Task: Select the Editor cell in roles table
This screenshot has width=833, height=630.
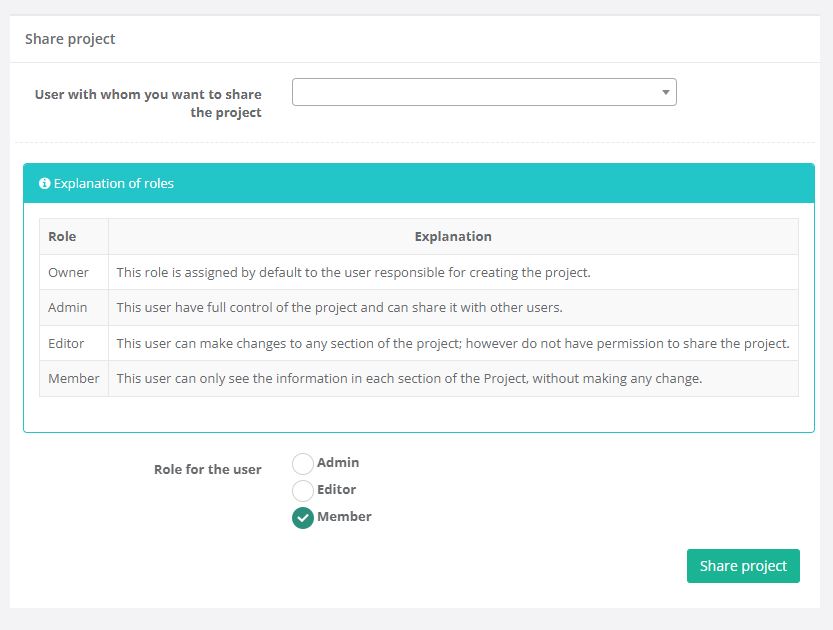Action: pyautogui.click(x=67, y=343)
